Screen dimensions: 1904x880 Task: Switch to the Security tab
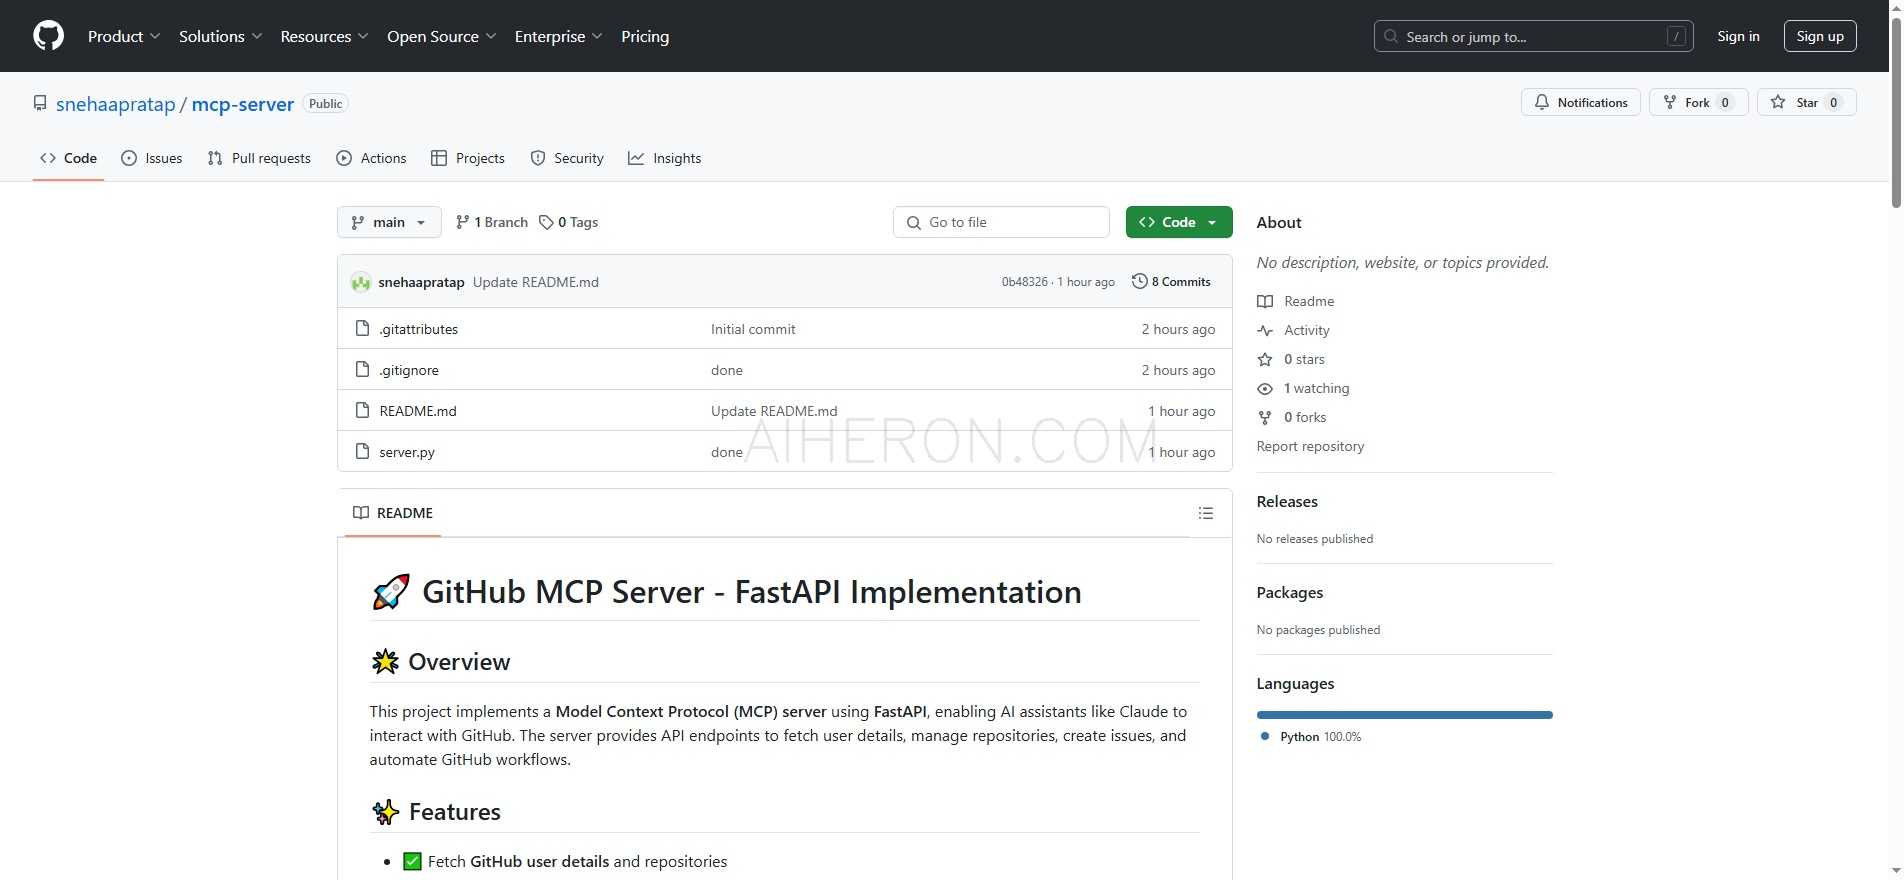click(x=567, y=158)
